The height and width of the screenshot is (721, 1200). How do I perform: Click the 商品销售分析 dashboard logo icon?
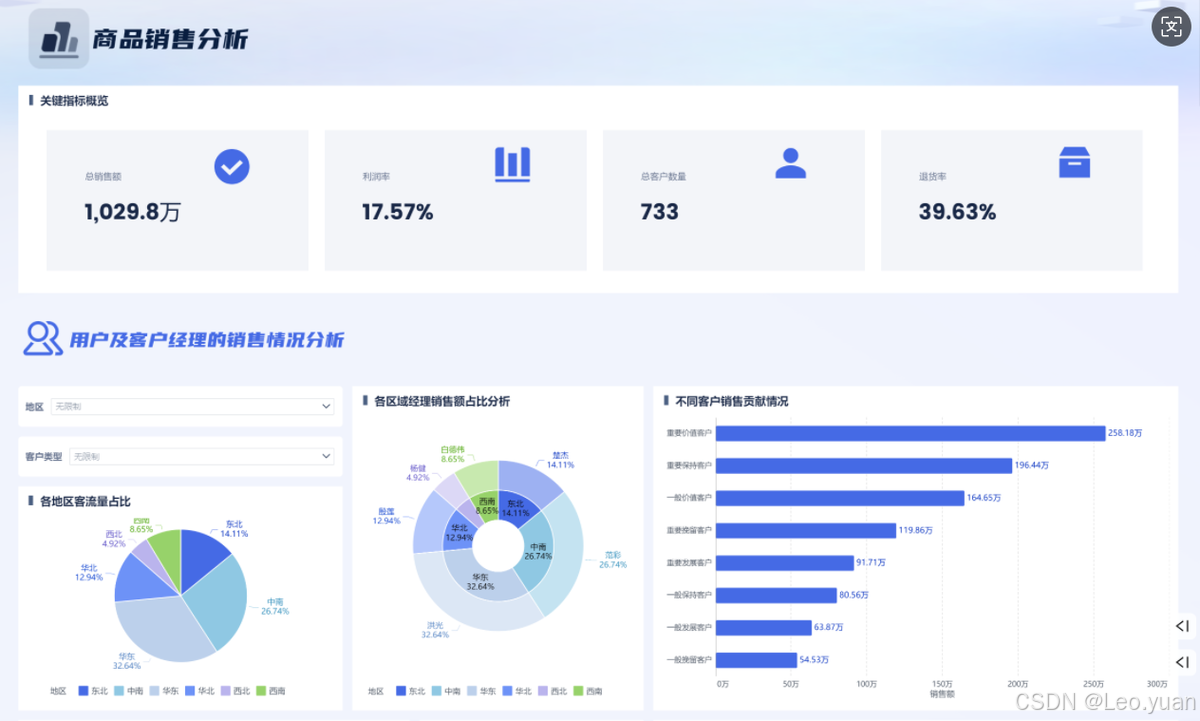[x=59, y=38]
